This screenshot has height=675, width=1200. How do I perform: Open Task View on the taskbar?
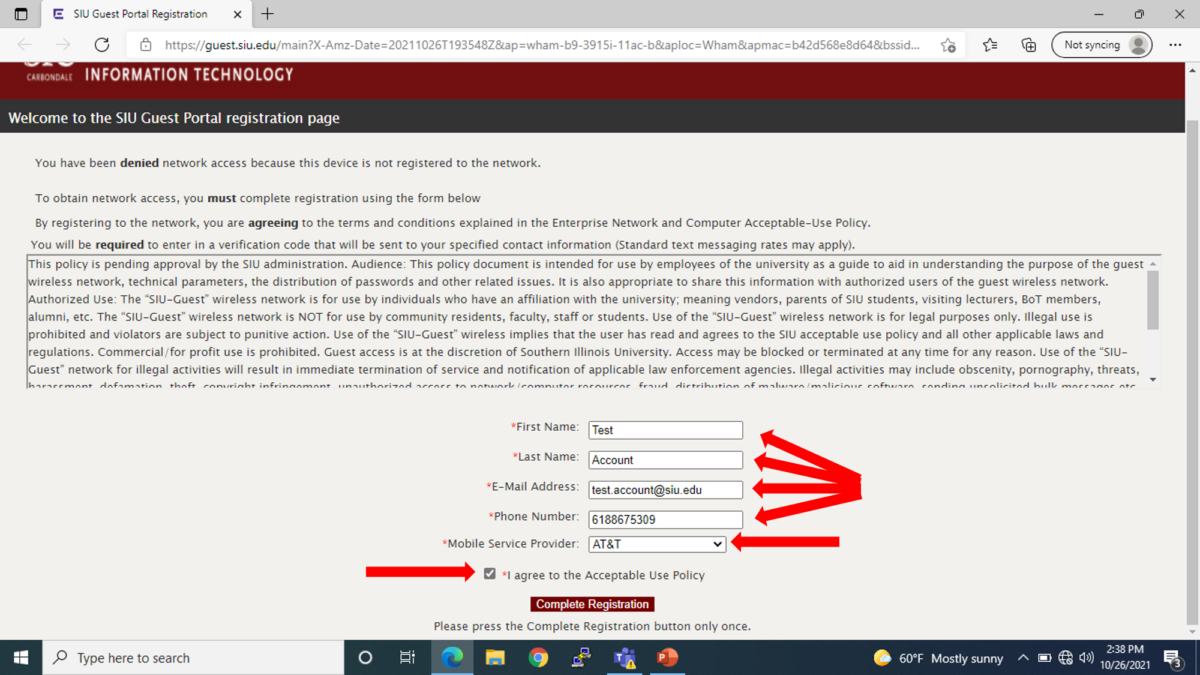tap(406, 657)
